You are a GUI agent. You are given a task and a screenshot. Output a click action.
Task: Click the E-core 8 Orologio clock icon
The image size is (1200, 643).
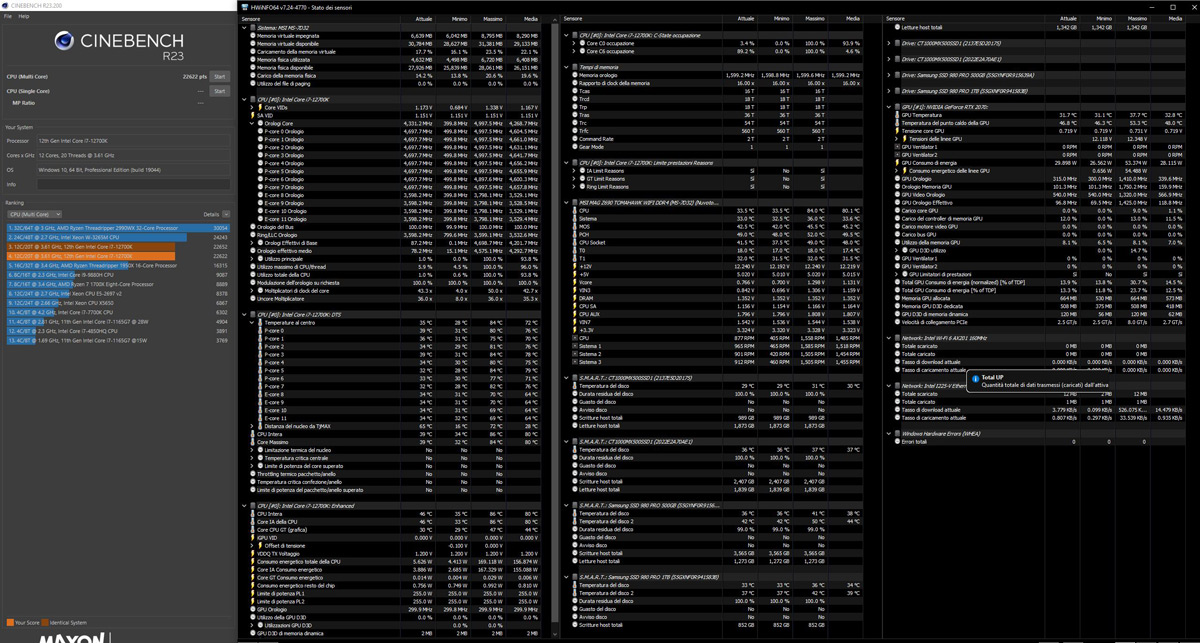click(x=261, y=195)
